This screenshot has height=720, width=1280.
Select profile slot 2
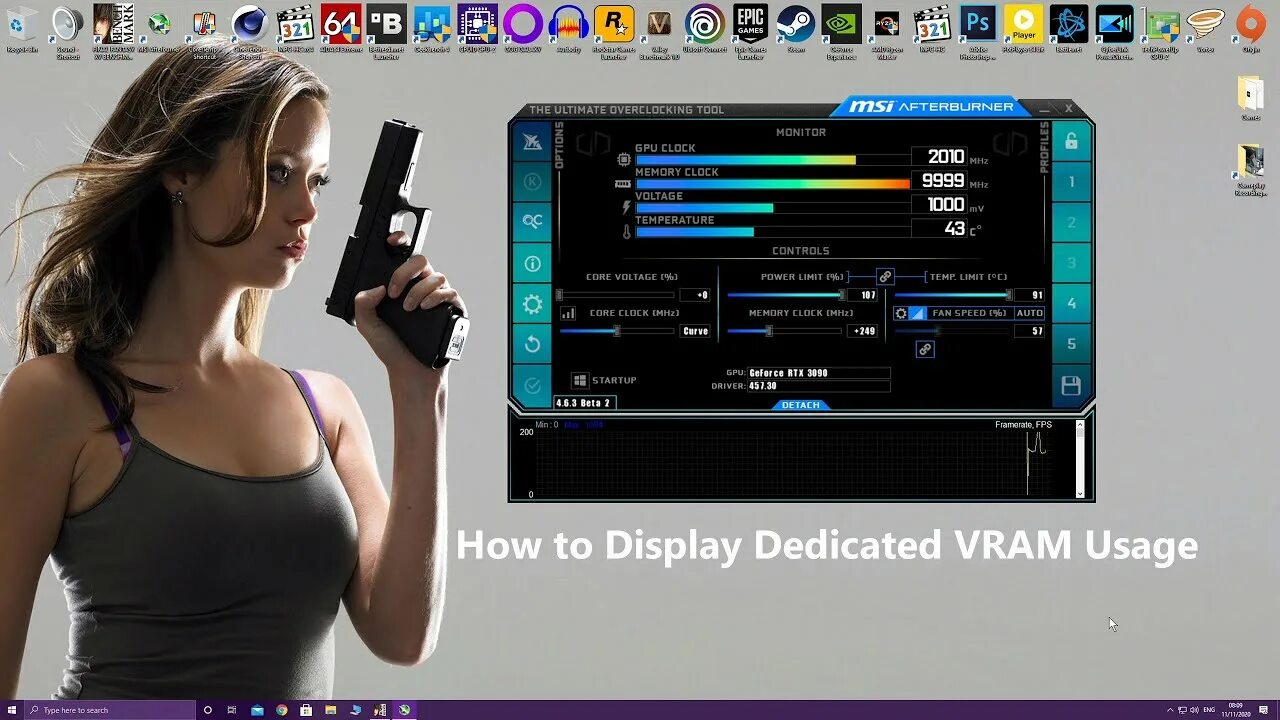tap(1071, 222)
